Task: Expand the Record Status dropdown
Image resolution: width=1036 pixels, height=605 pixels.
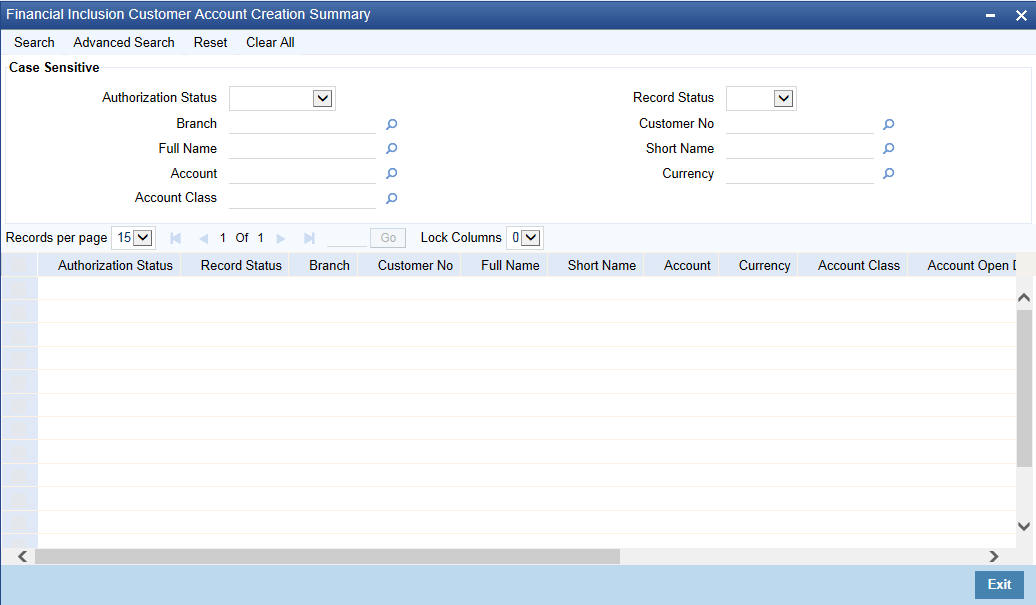Action: pyautogui.click(x=784, y=98)
